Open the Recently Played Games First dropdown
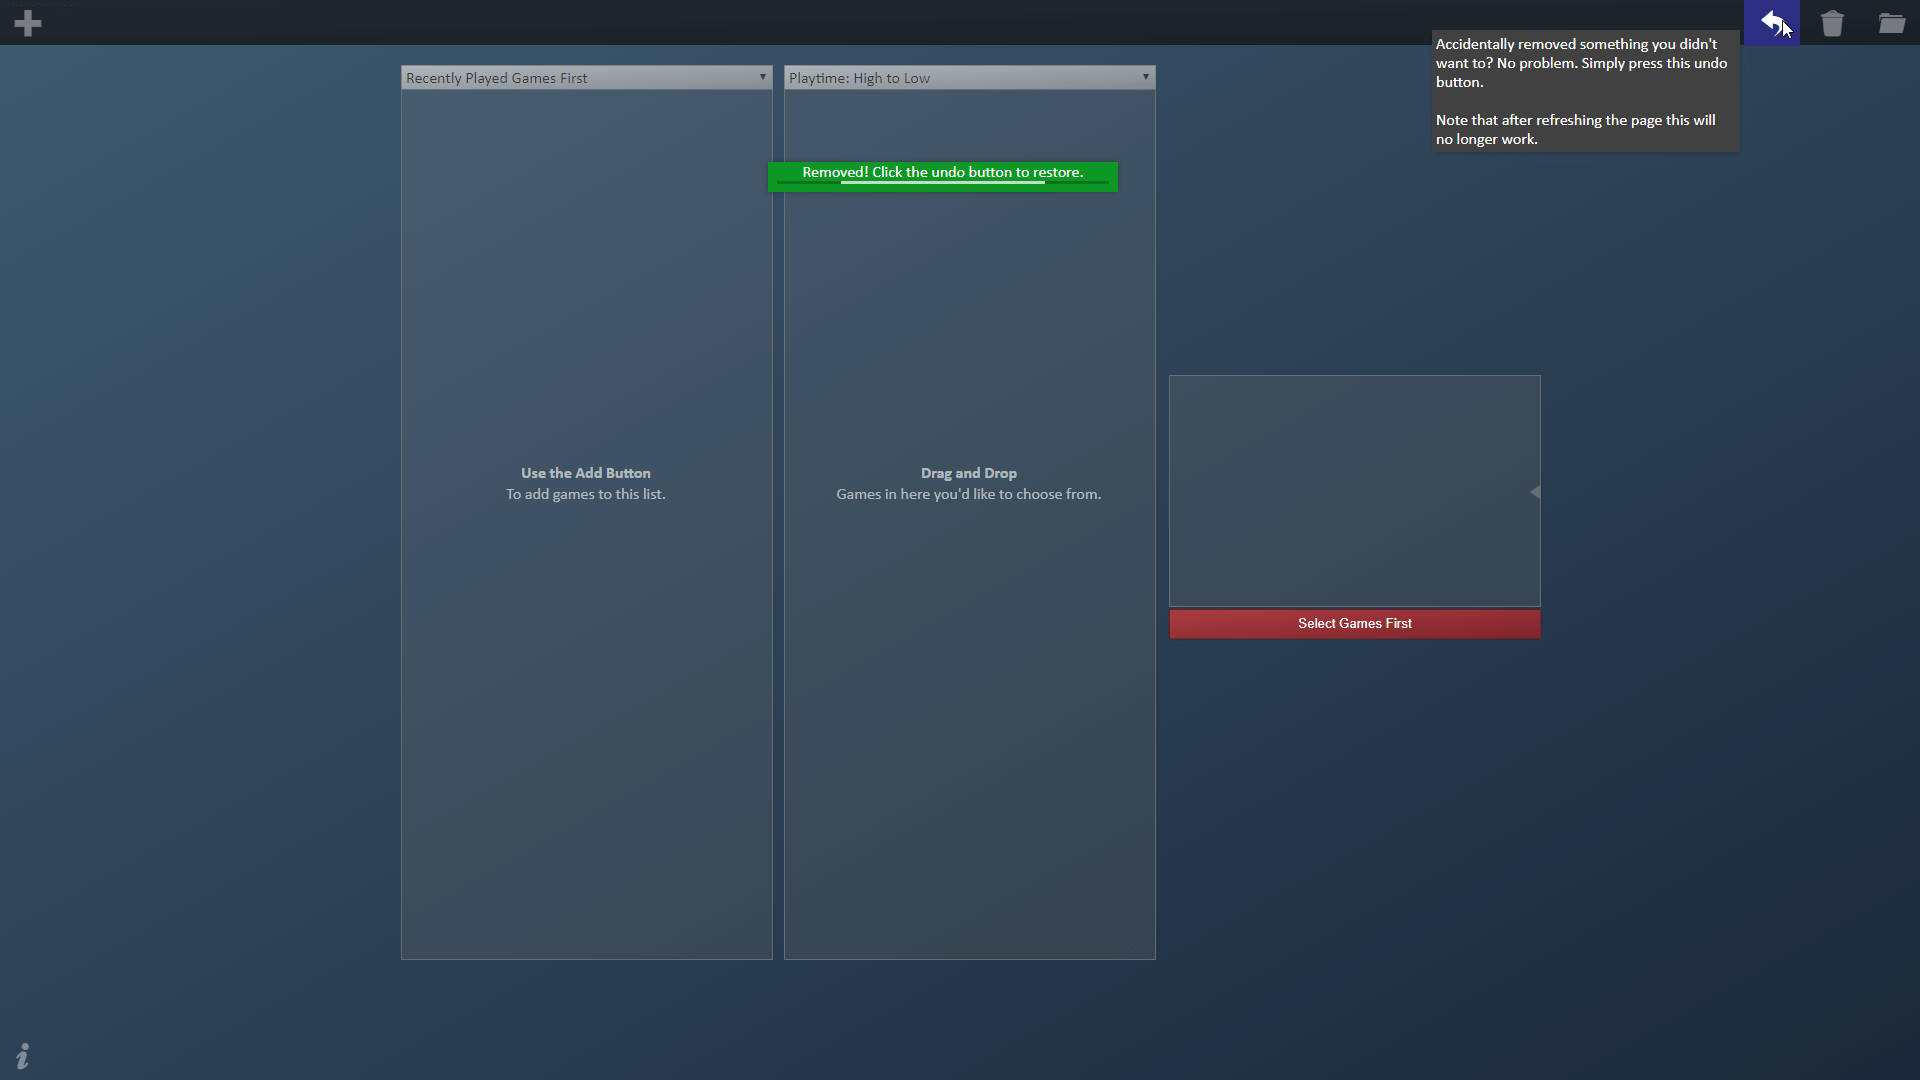This screenshot has width=1920, height=1080. 586,77
